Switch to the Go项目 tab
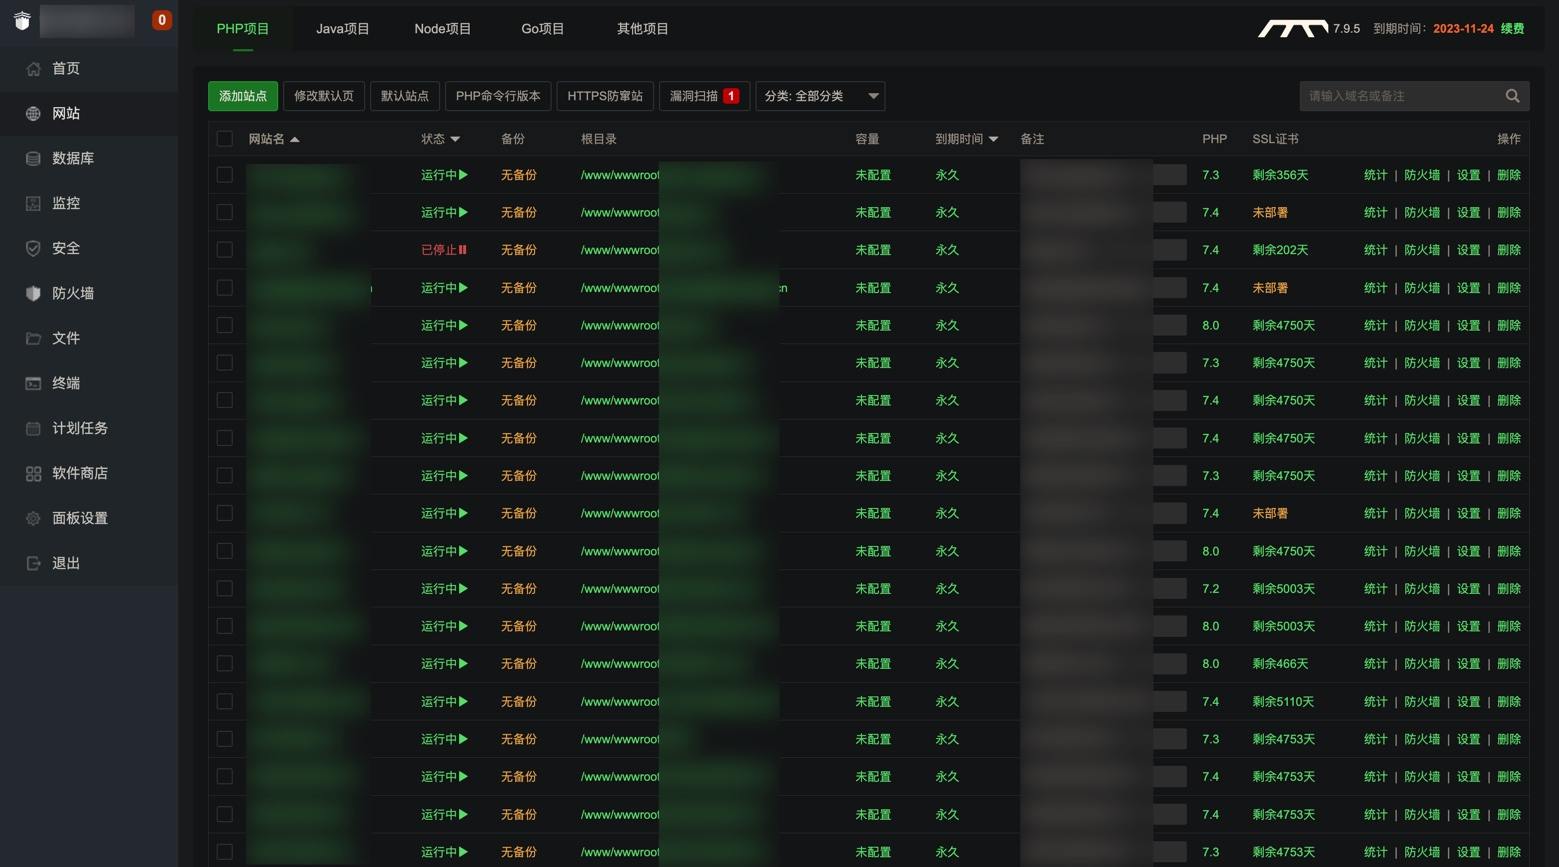 (x=543, y=29)
